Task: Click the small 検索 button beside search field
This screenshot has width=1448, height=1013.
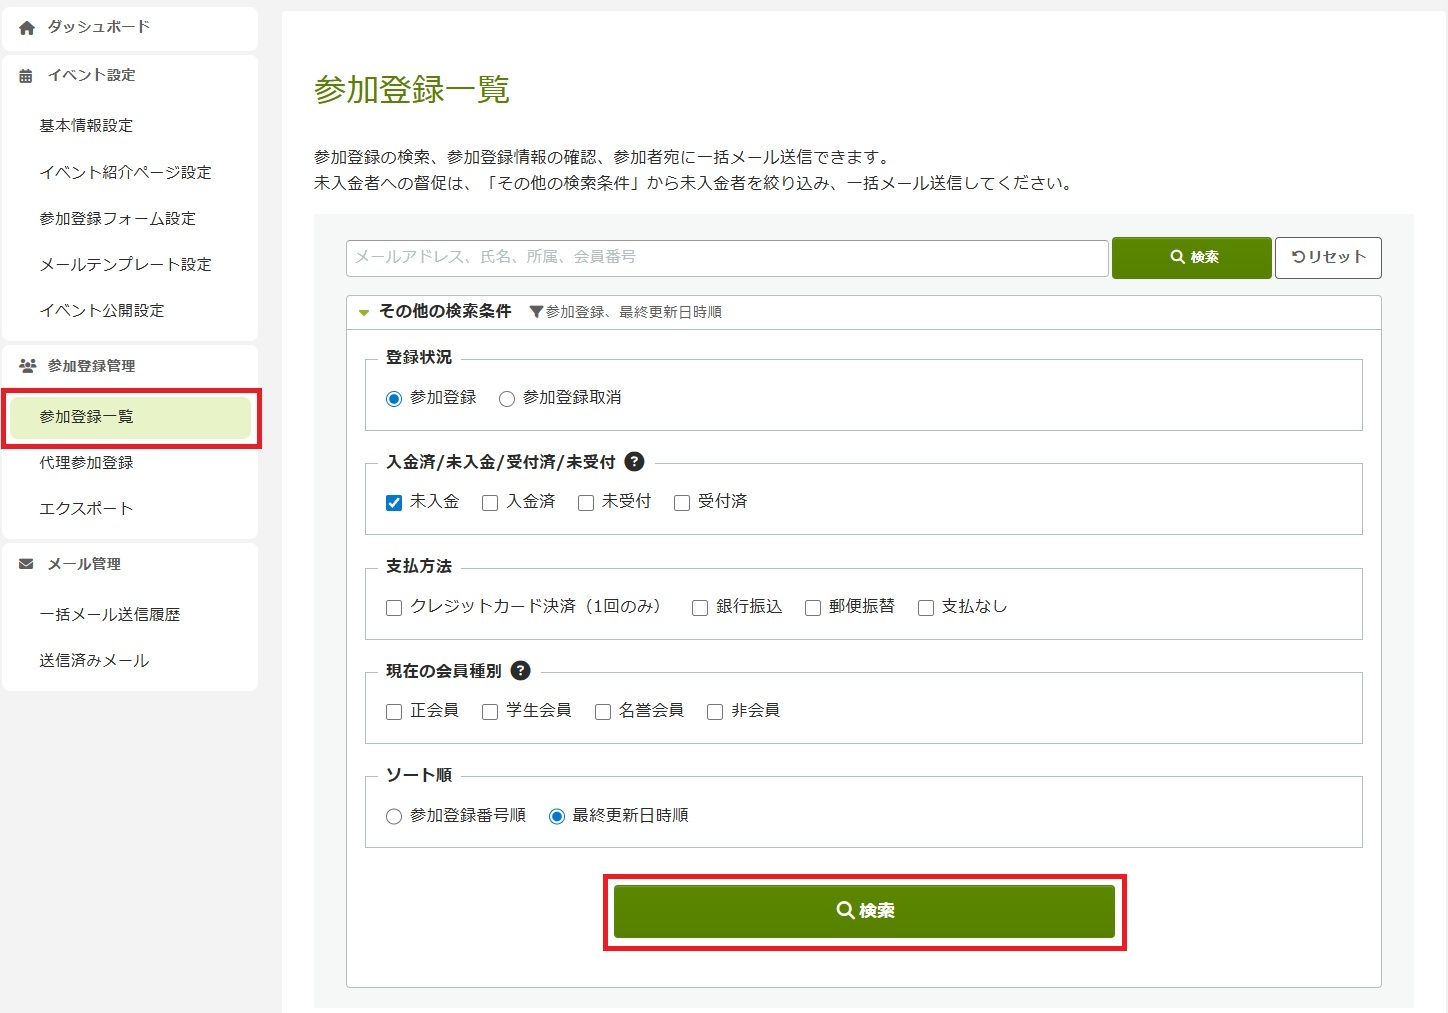Action: pos(1191,257)
